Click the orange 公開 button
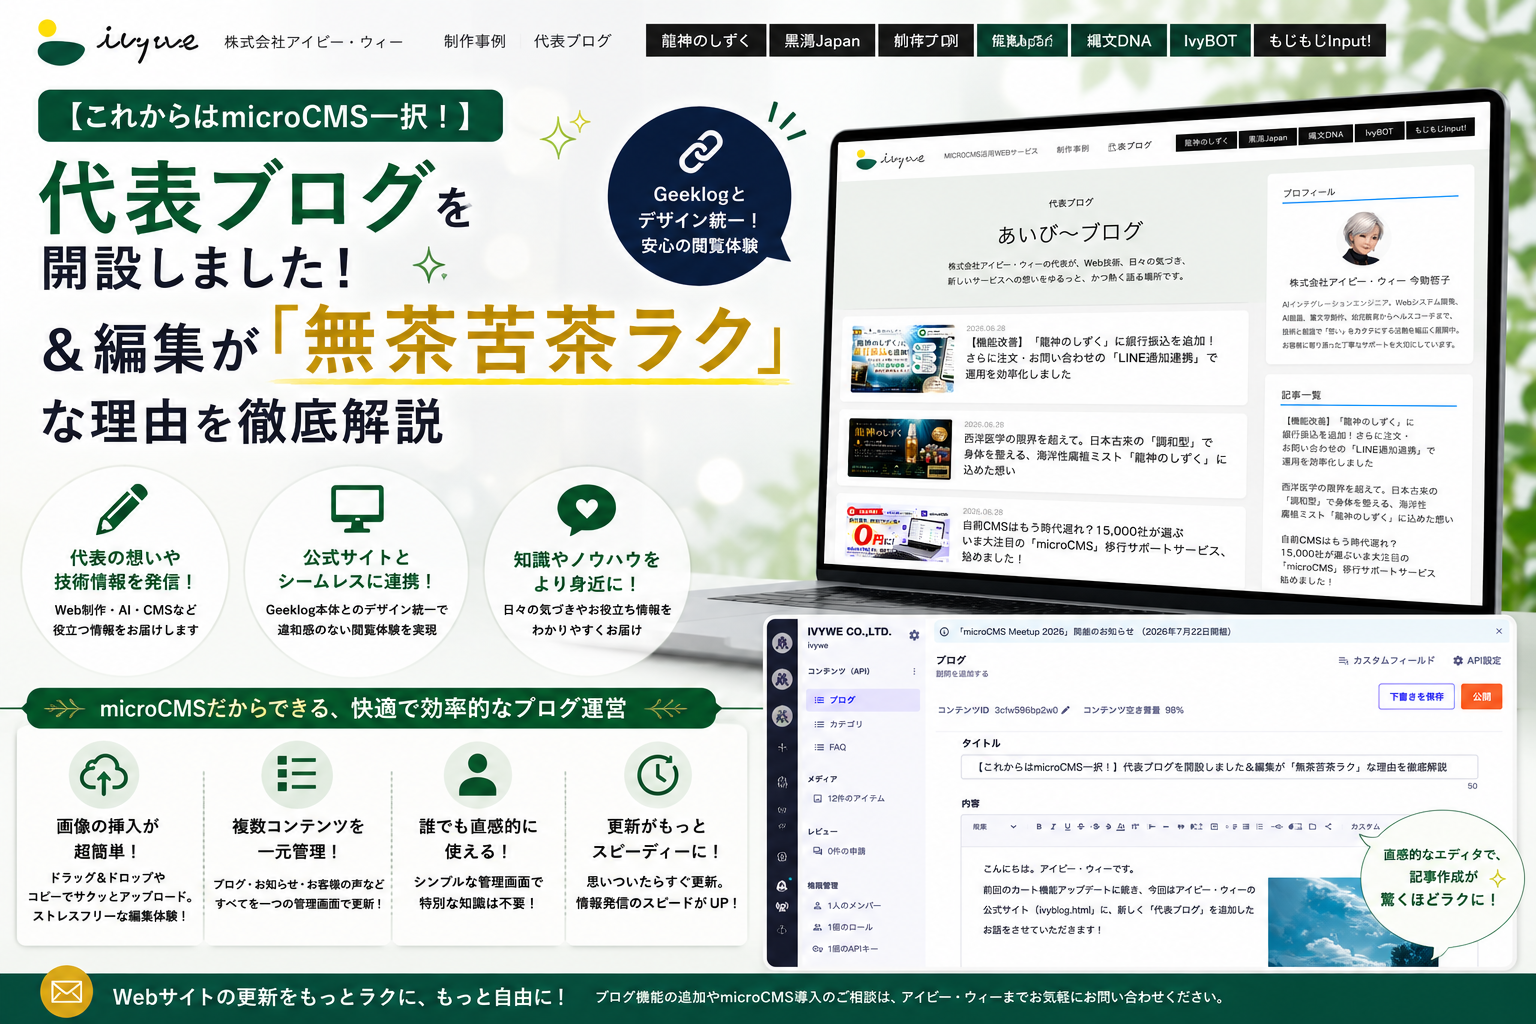 pos(1482,696)
